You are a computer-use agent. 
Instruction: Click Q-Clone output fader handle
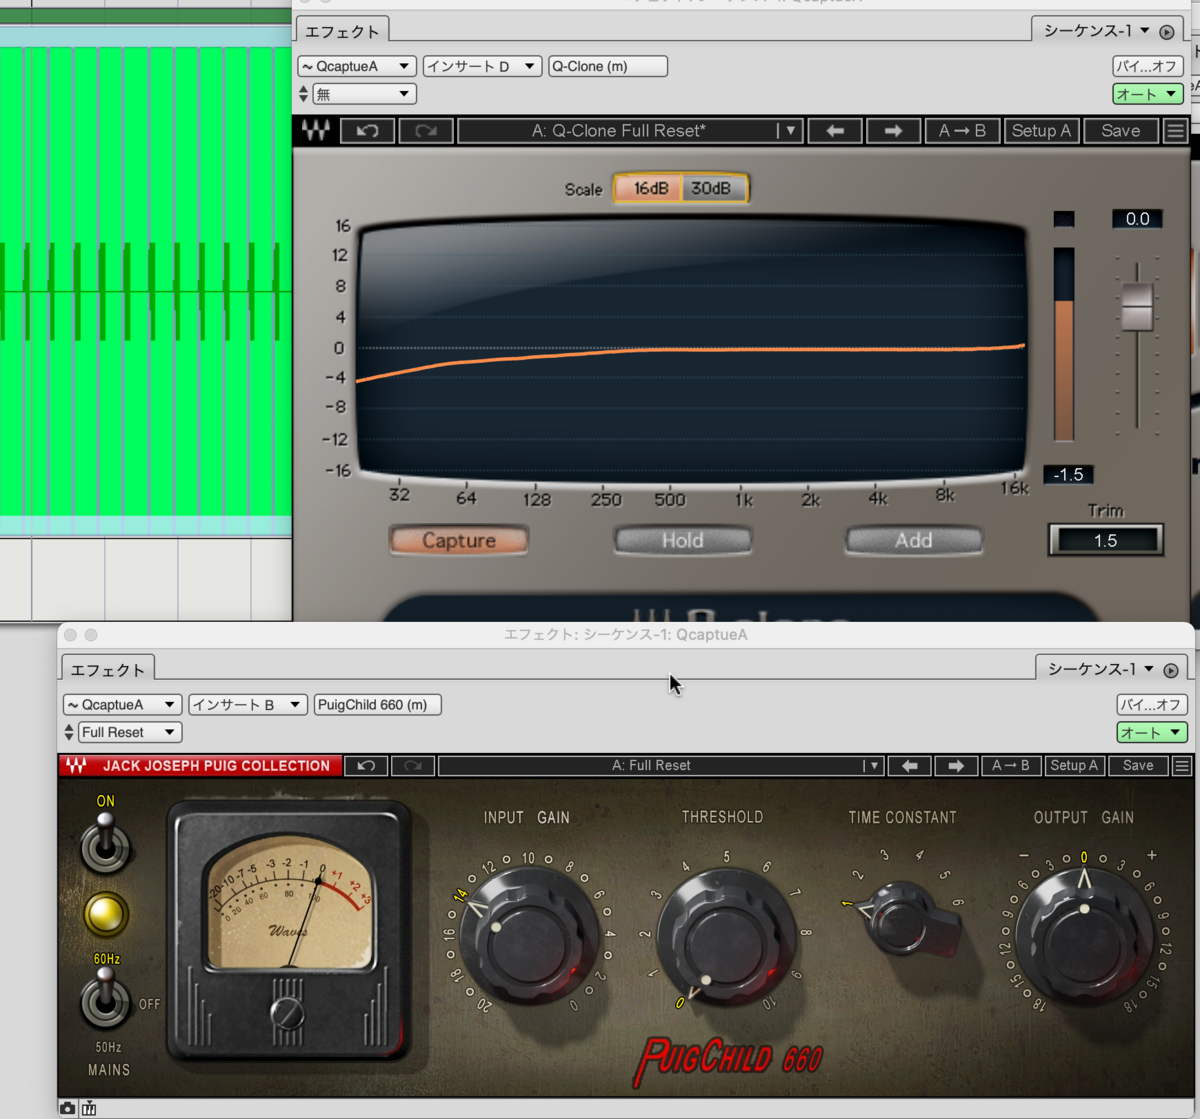point(1137,306)
